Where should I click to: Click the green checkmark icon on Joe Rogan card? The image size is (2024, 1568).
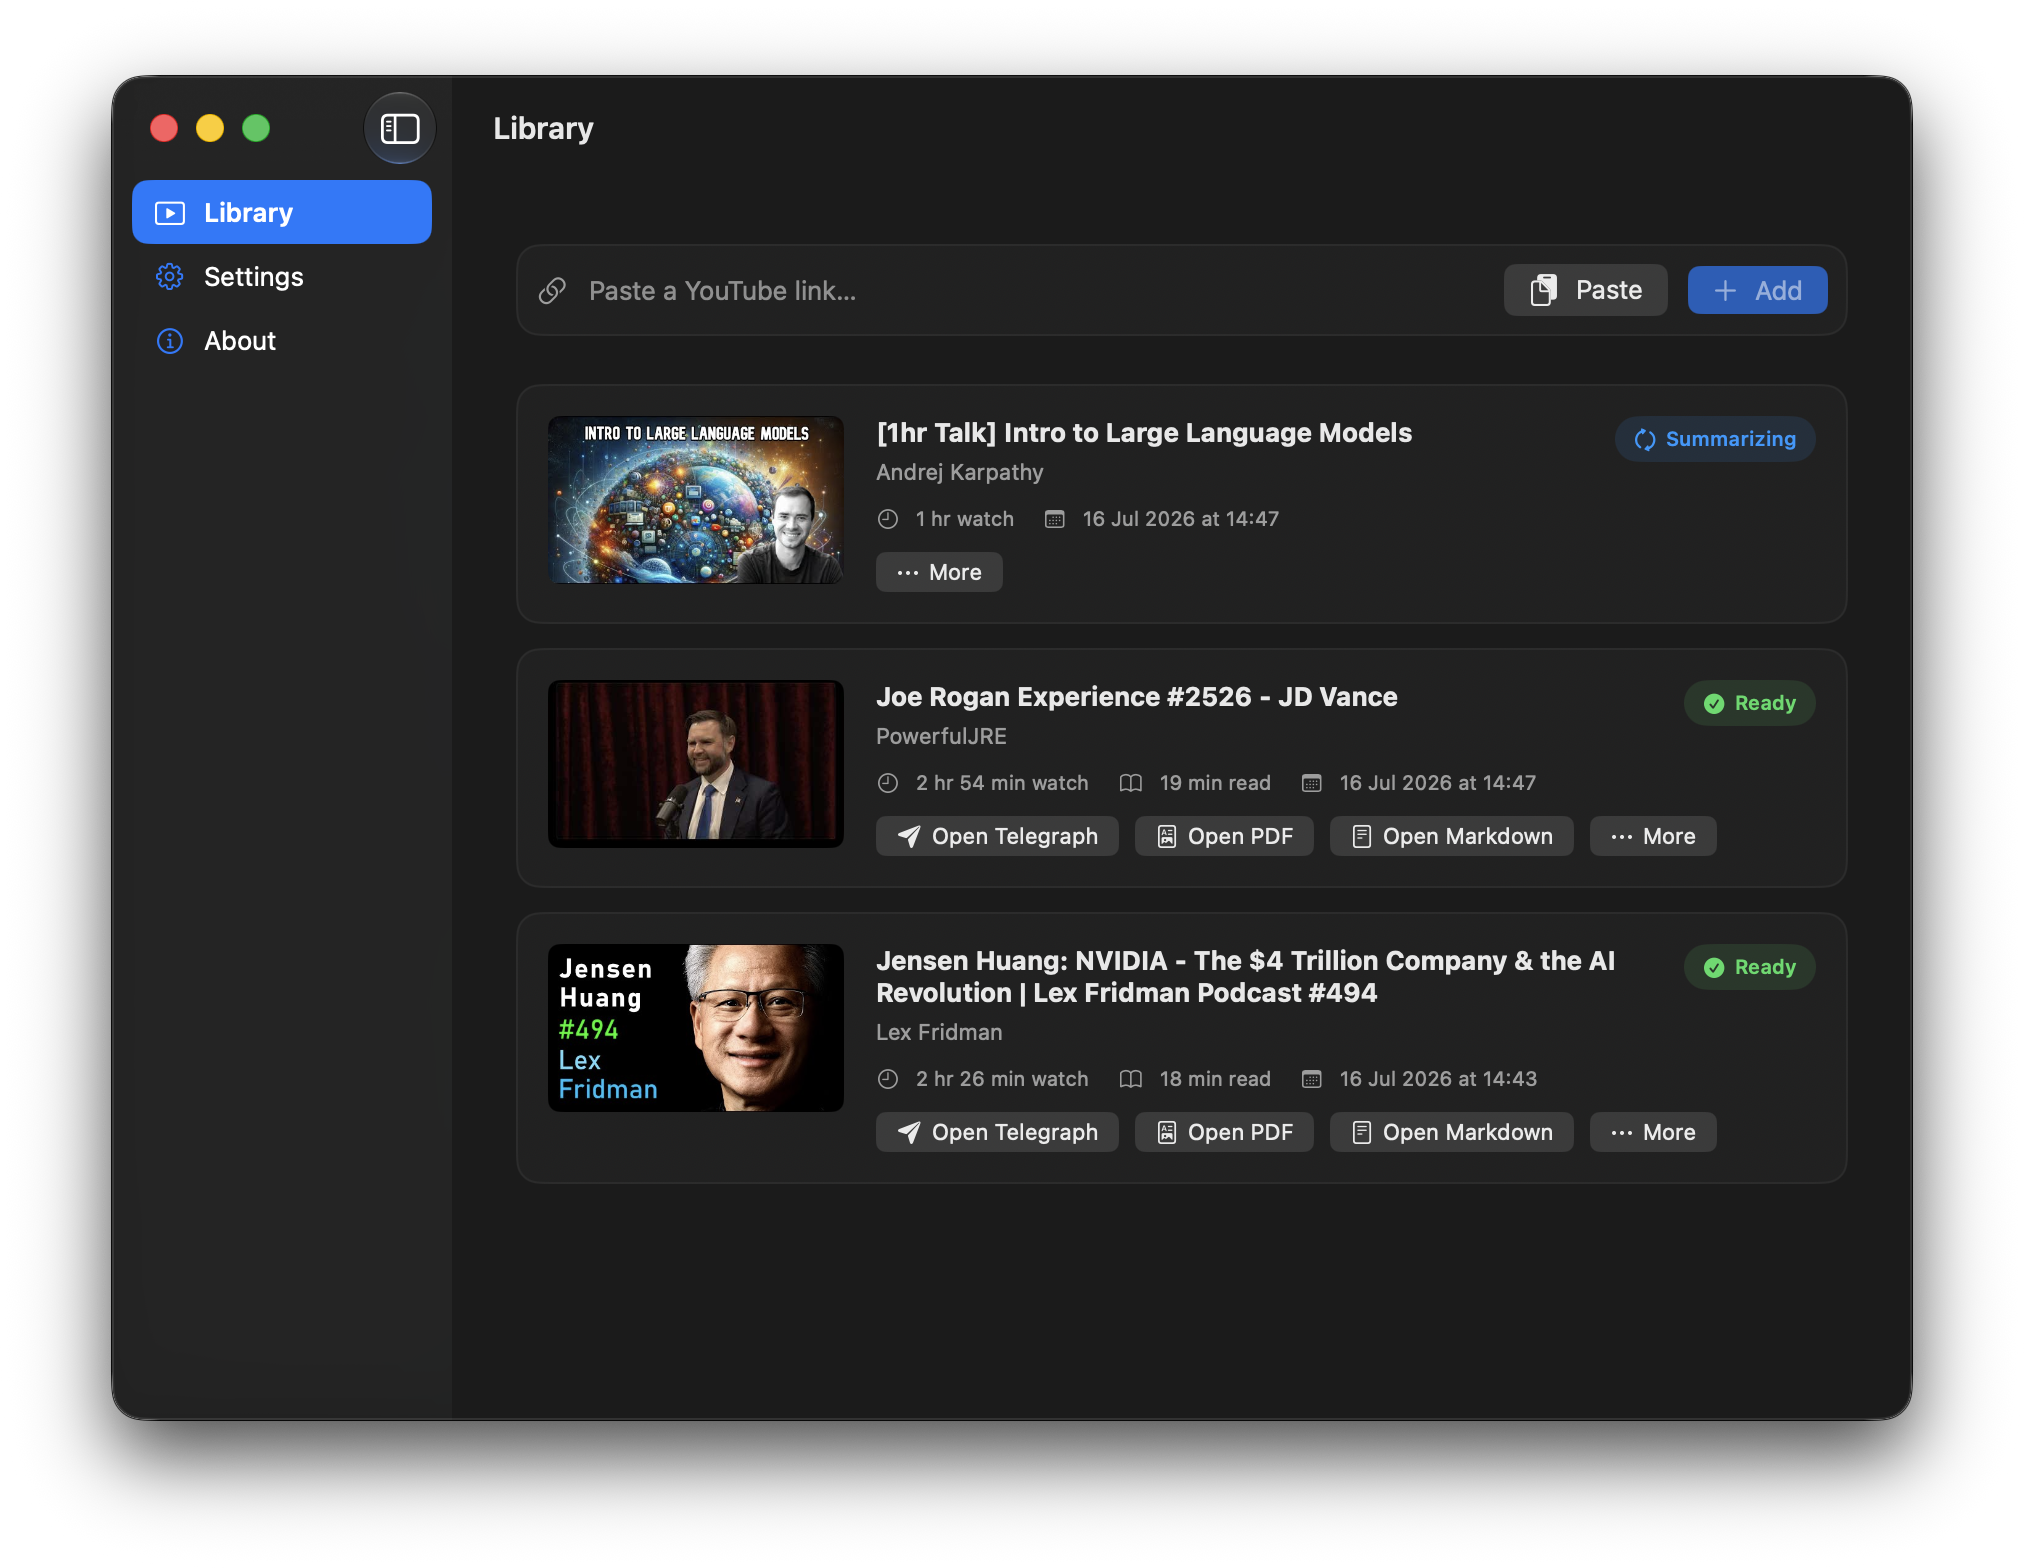(1714, 704)
